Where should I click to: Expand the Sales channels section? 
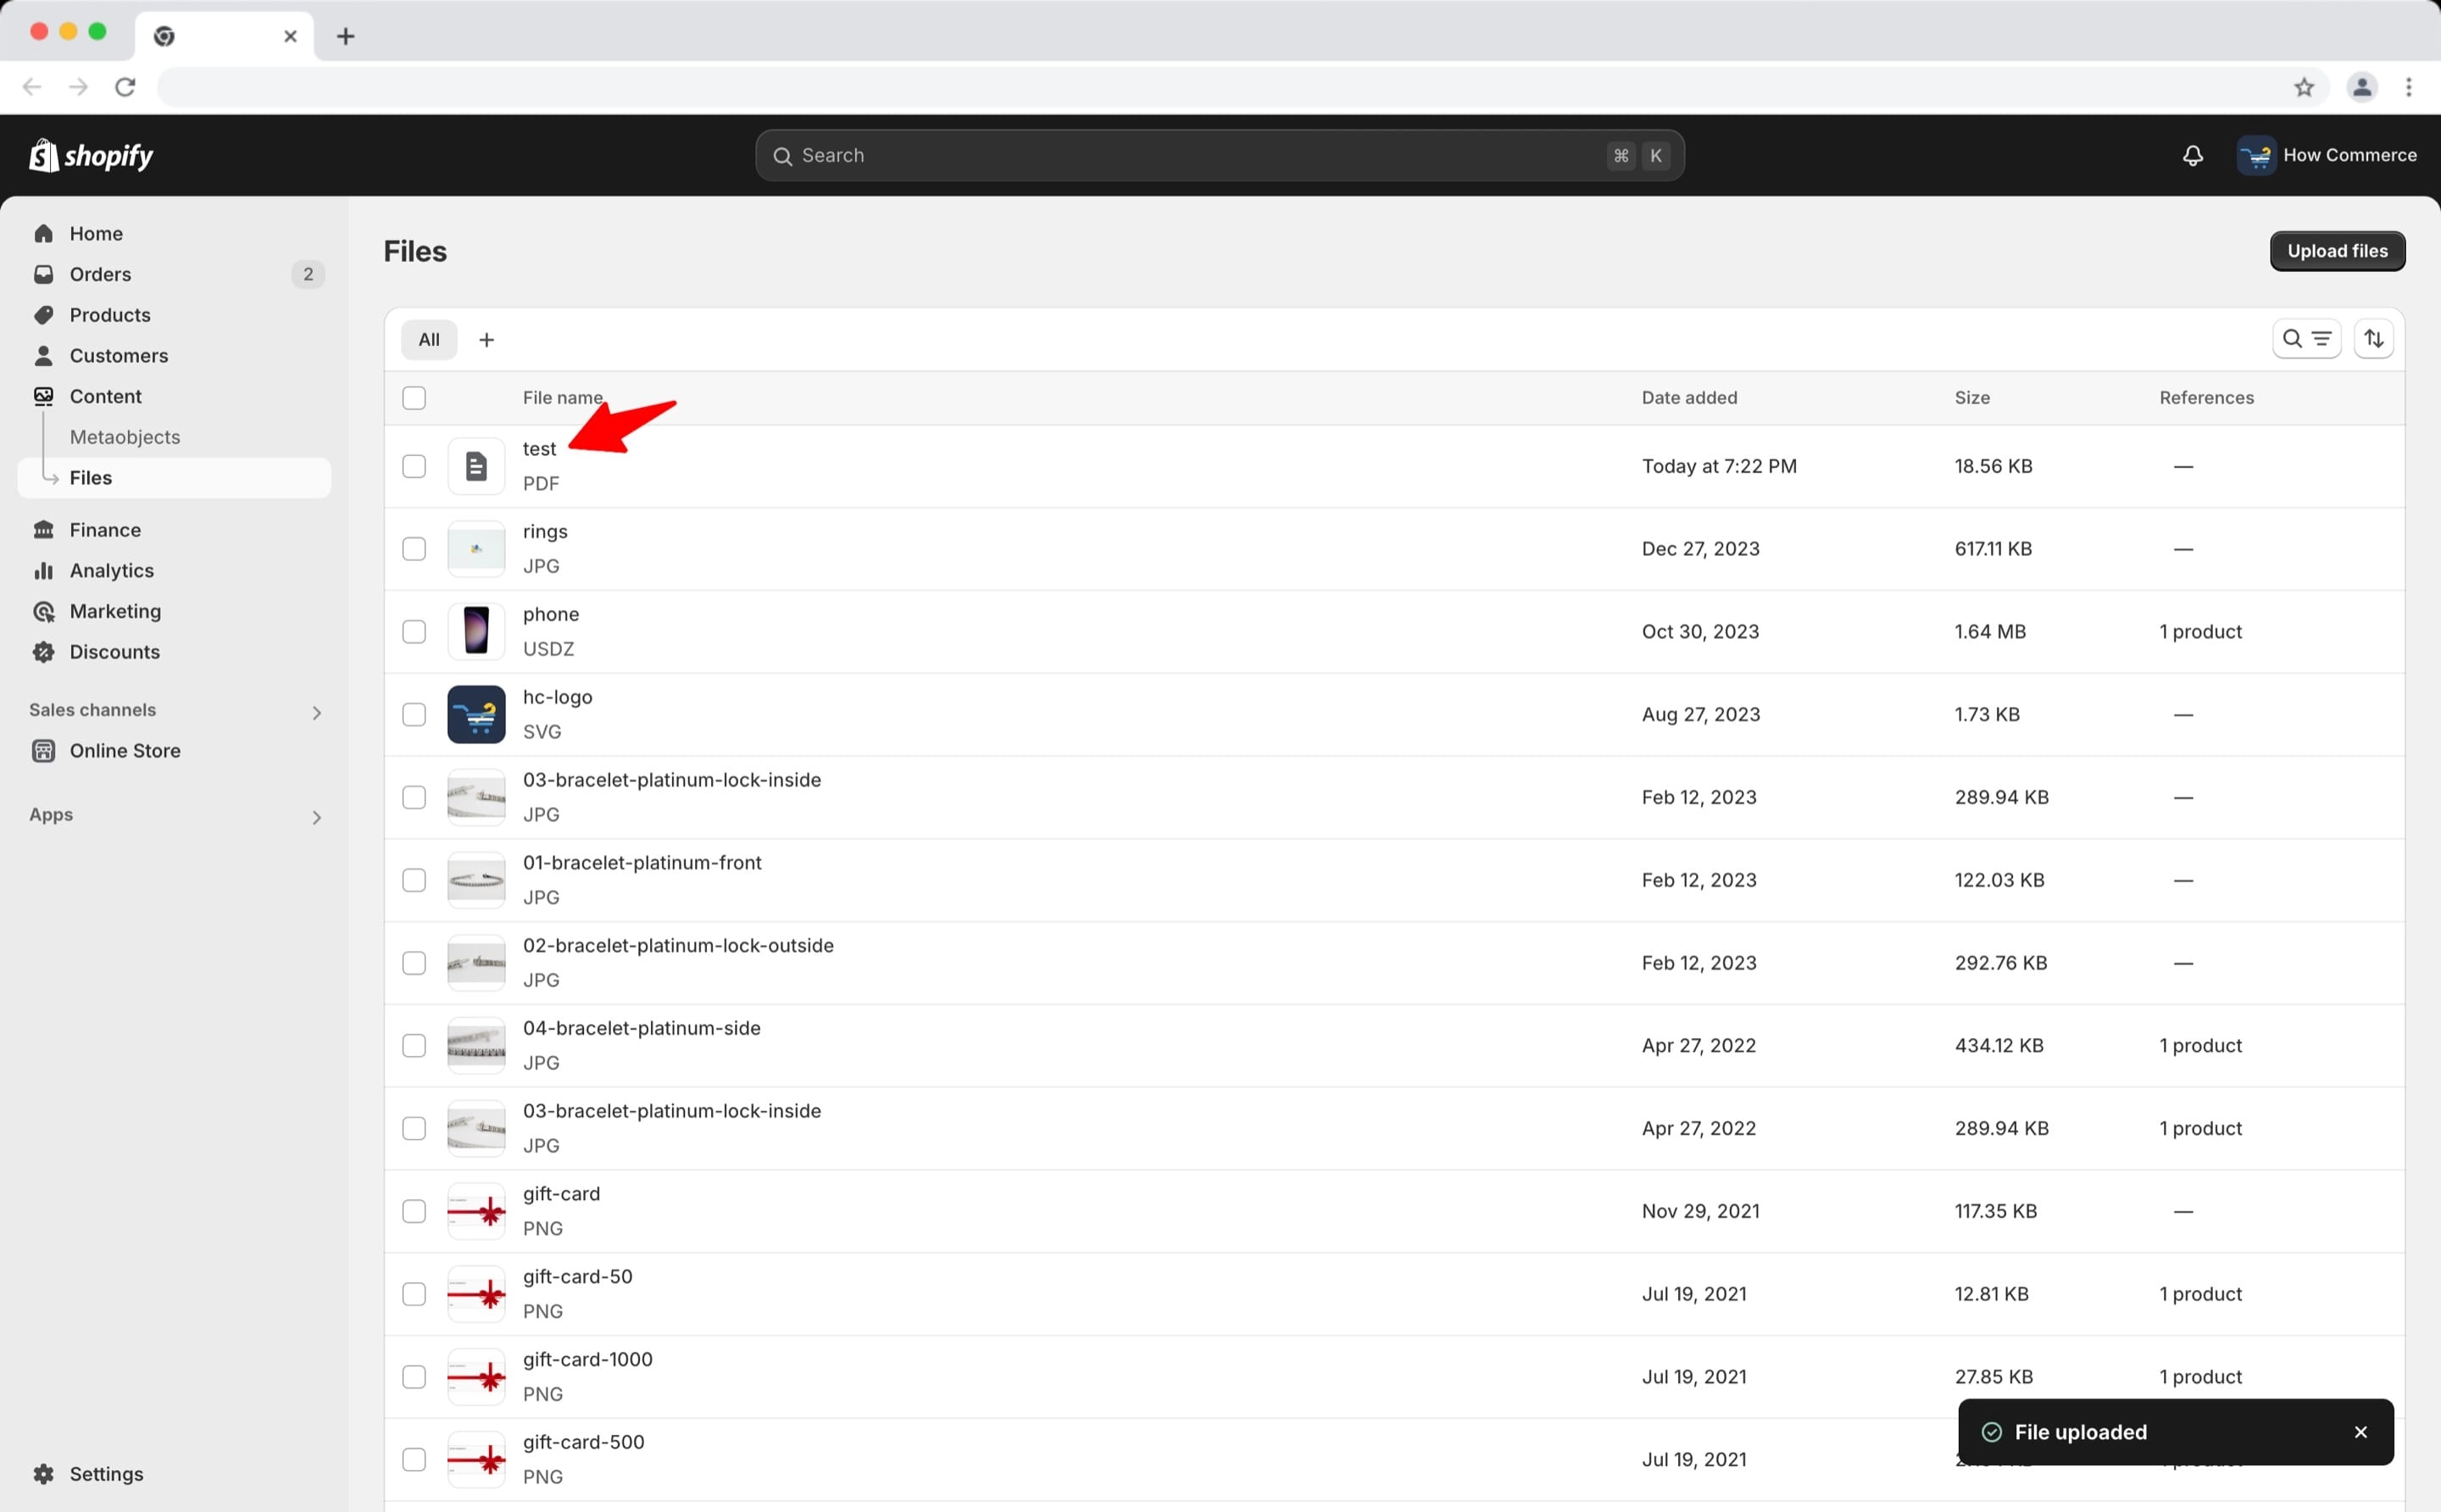point(316,713)
